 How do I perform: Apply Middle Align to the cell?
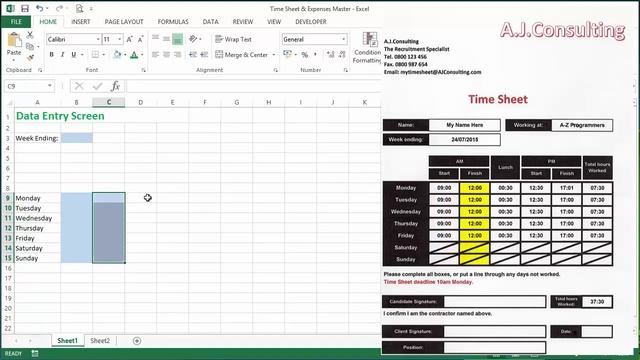click(x=166, y=39)
